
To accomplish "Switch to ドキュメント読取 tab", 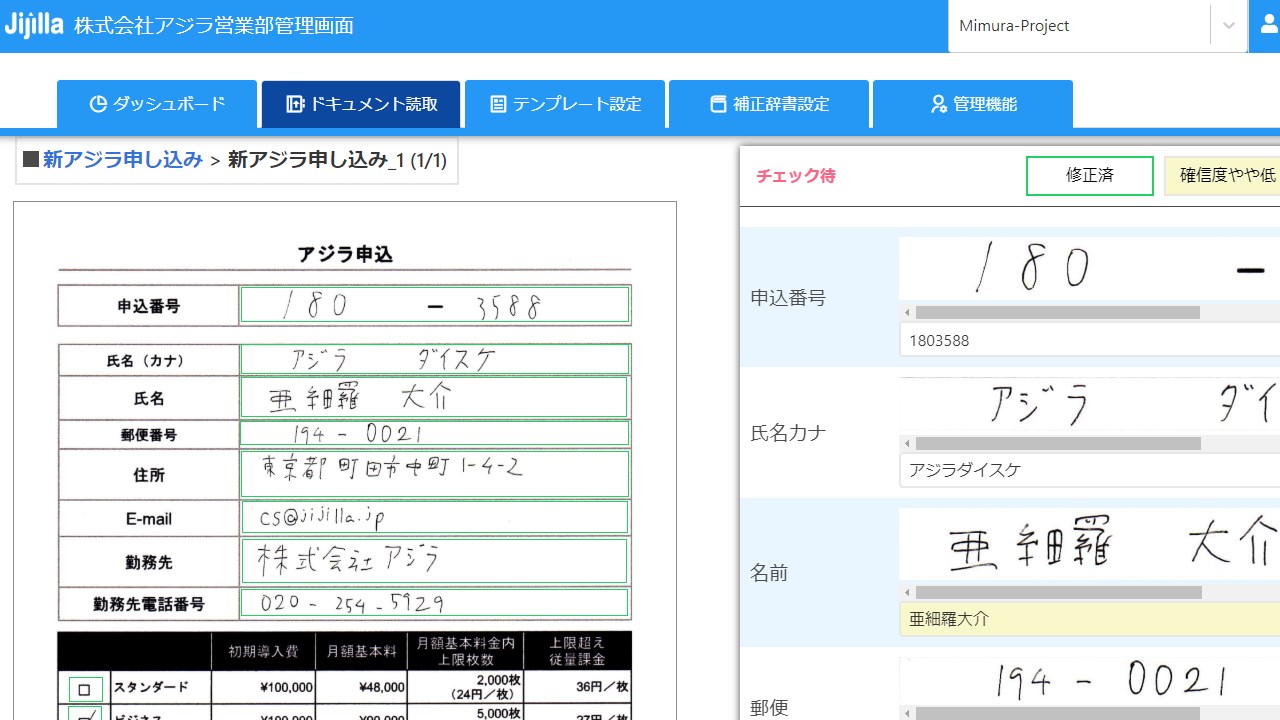I will point(361,104).
